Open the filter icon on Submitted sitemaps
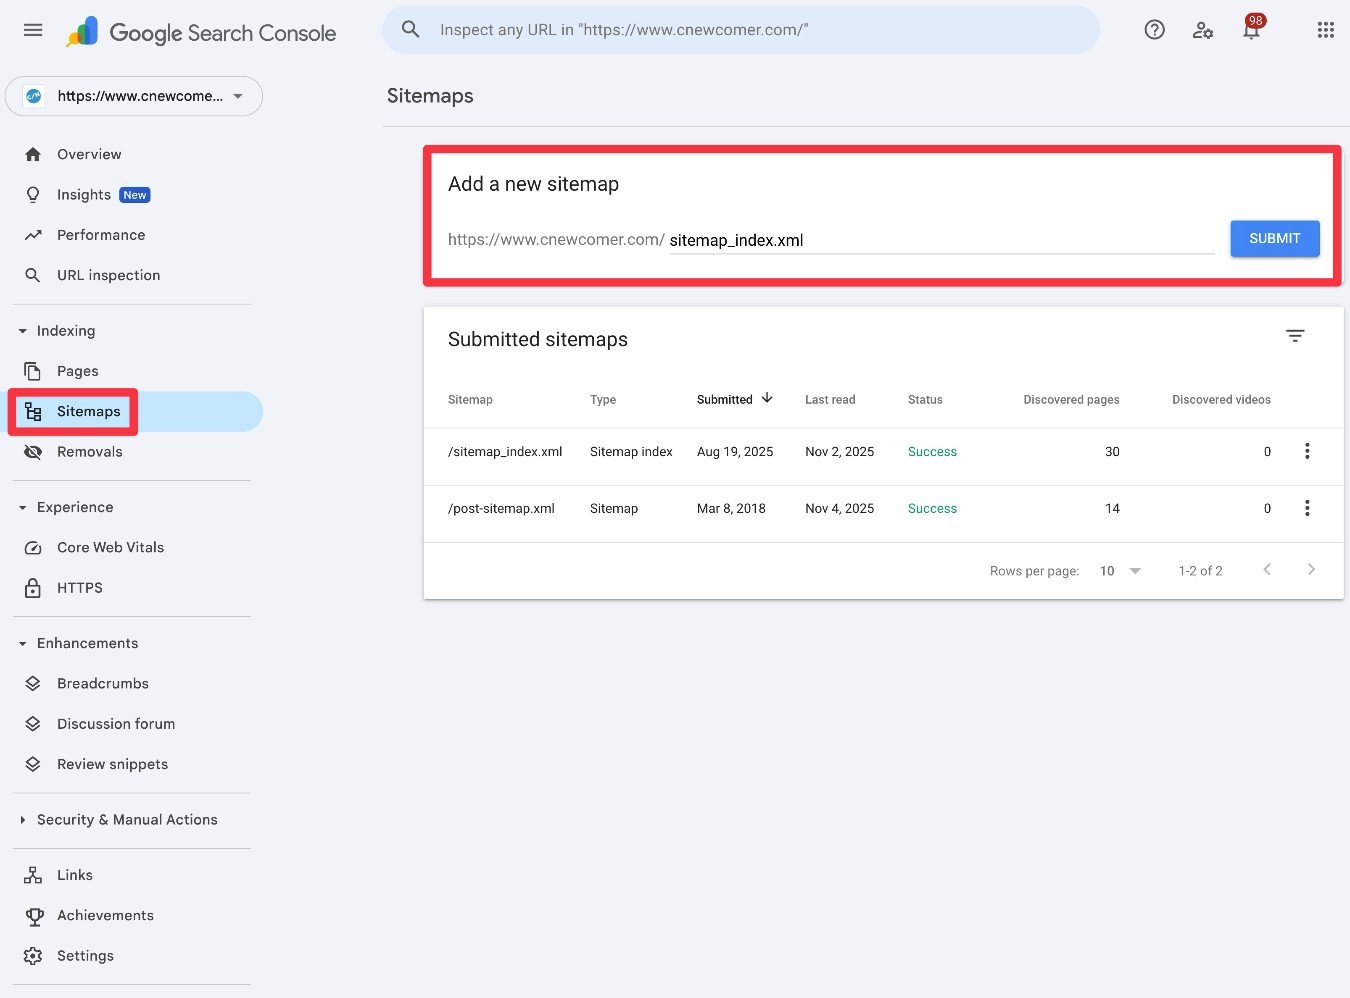Screen dimensions: 1350x998 pos(1295,336)
